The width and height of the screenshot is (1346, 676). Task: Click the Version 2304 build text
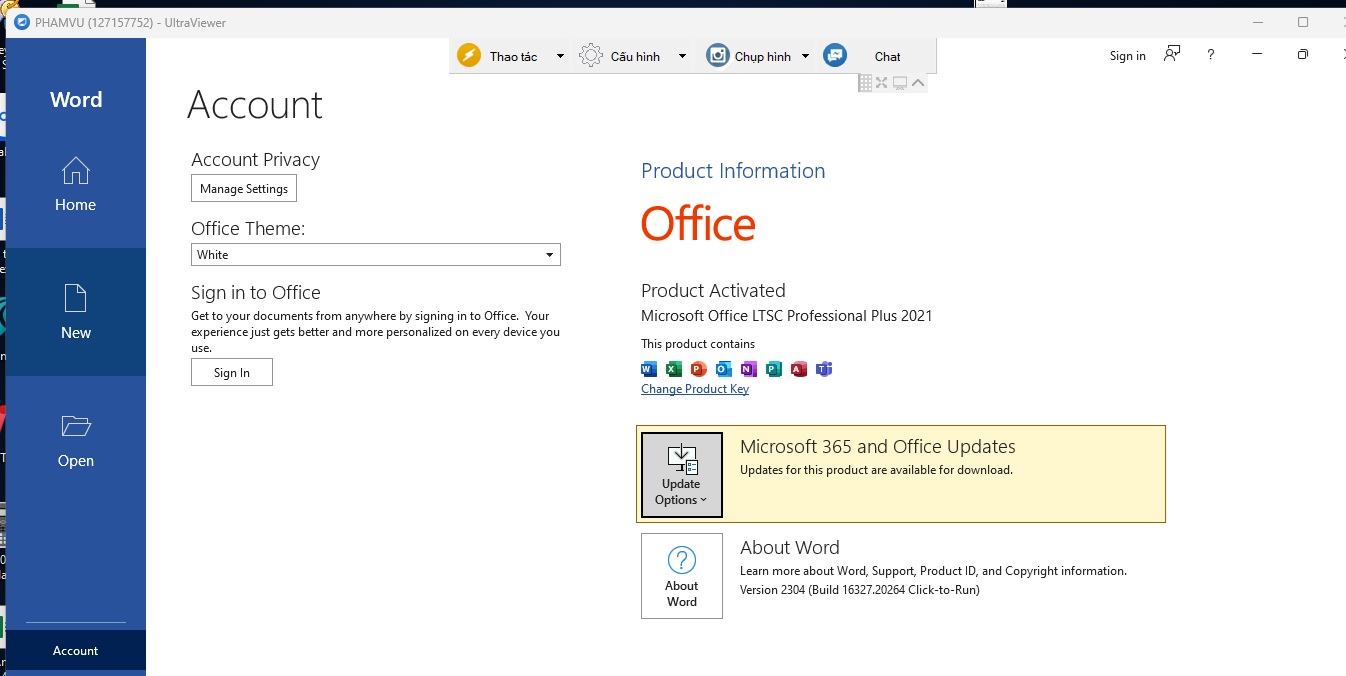(x=860, y=590)
